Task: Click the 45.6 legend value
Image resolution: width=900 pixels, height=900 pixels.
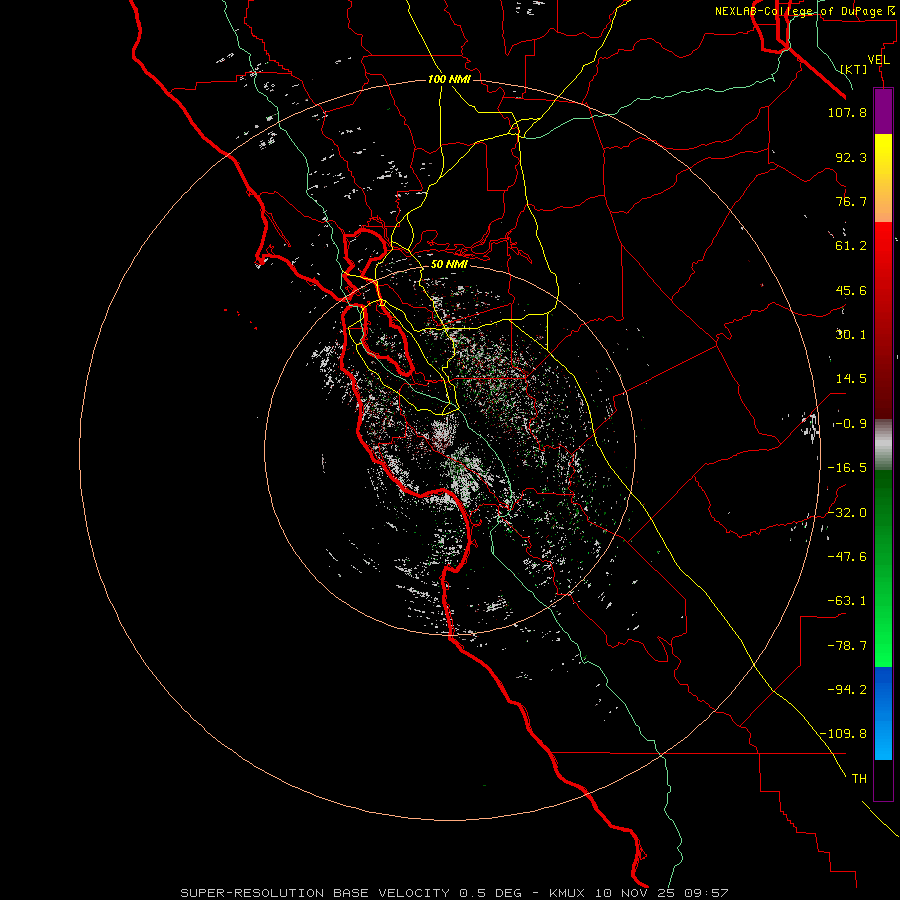Action: (851, 290)
